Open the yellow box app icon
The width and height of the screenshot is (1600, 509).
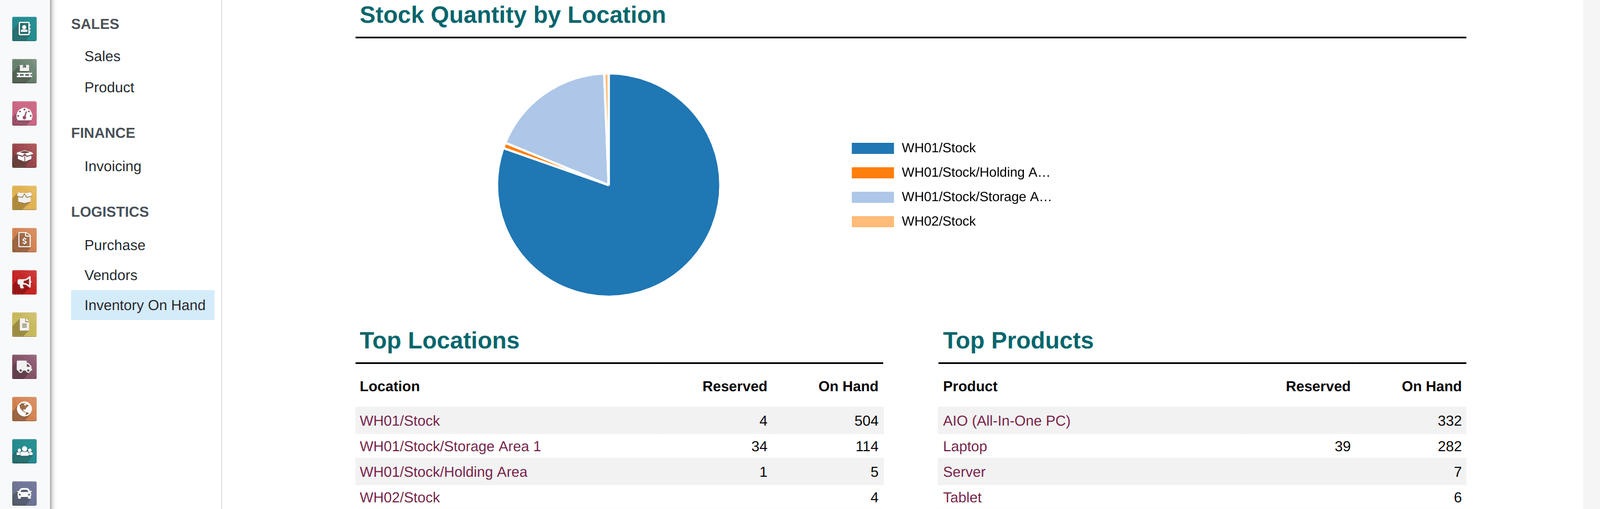tap(24, 198)
